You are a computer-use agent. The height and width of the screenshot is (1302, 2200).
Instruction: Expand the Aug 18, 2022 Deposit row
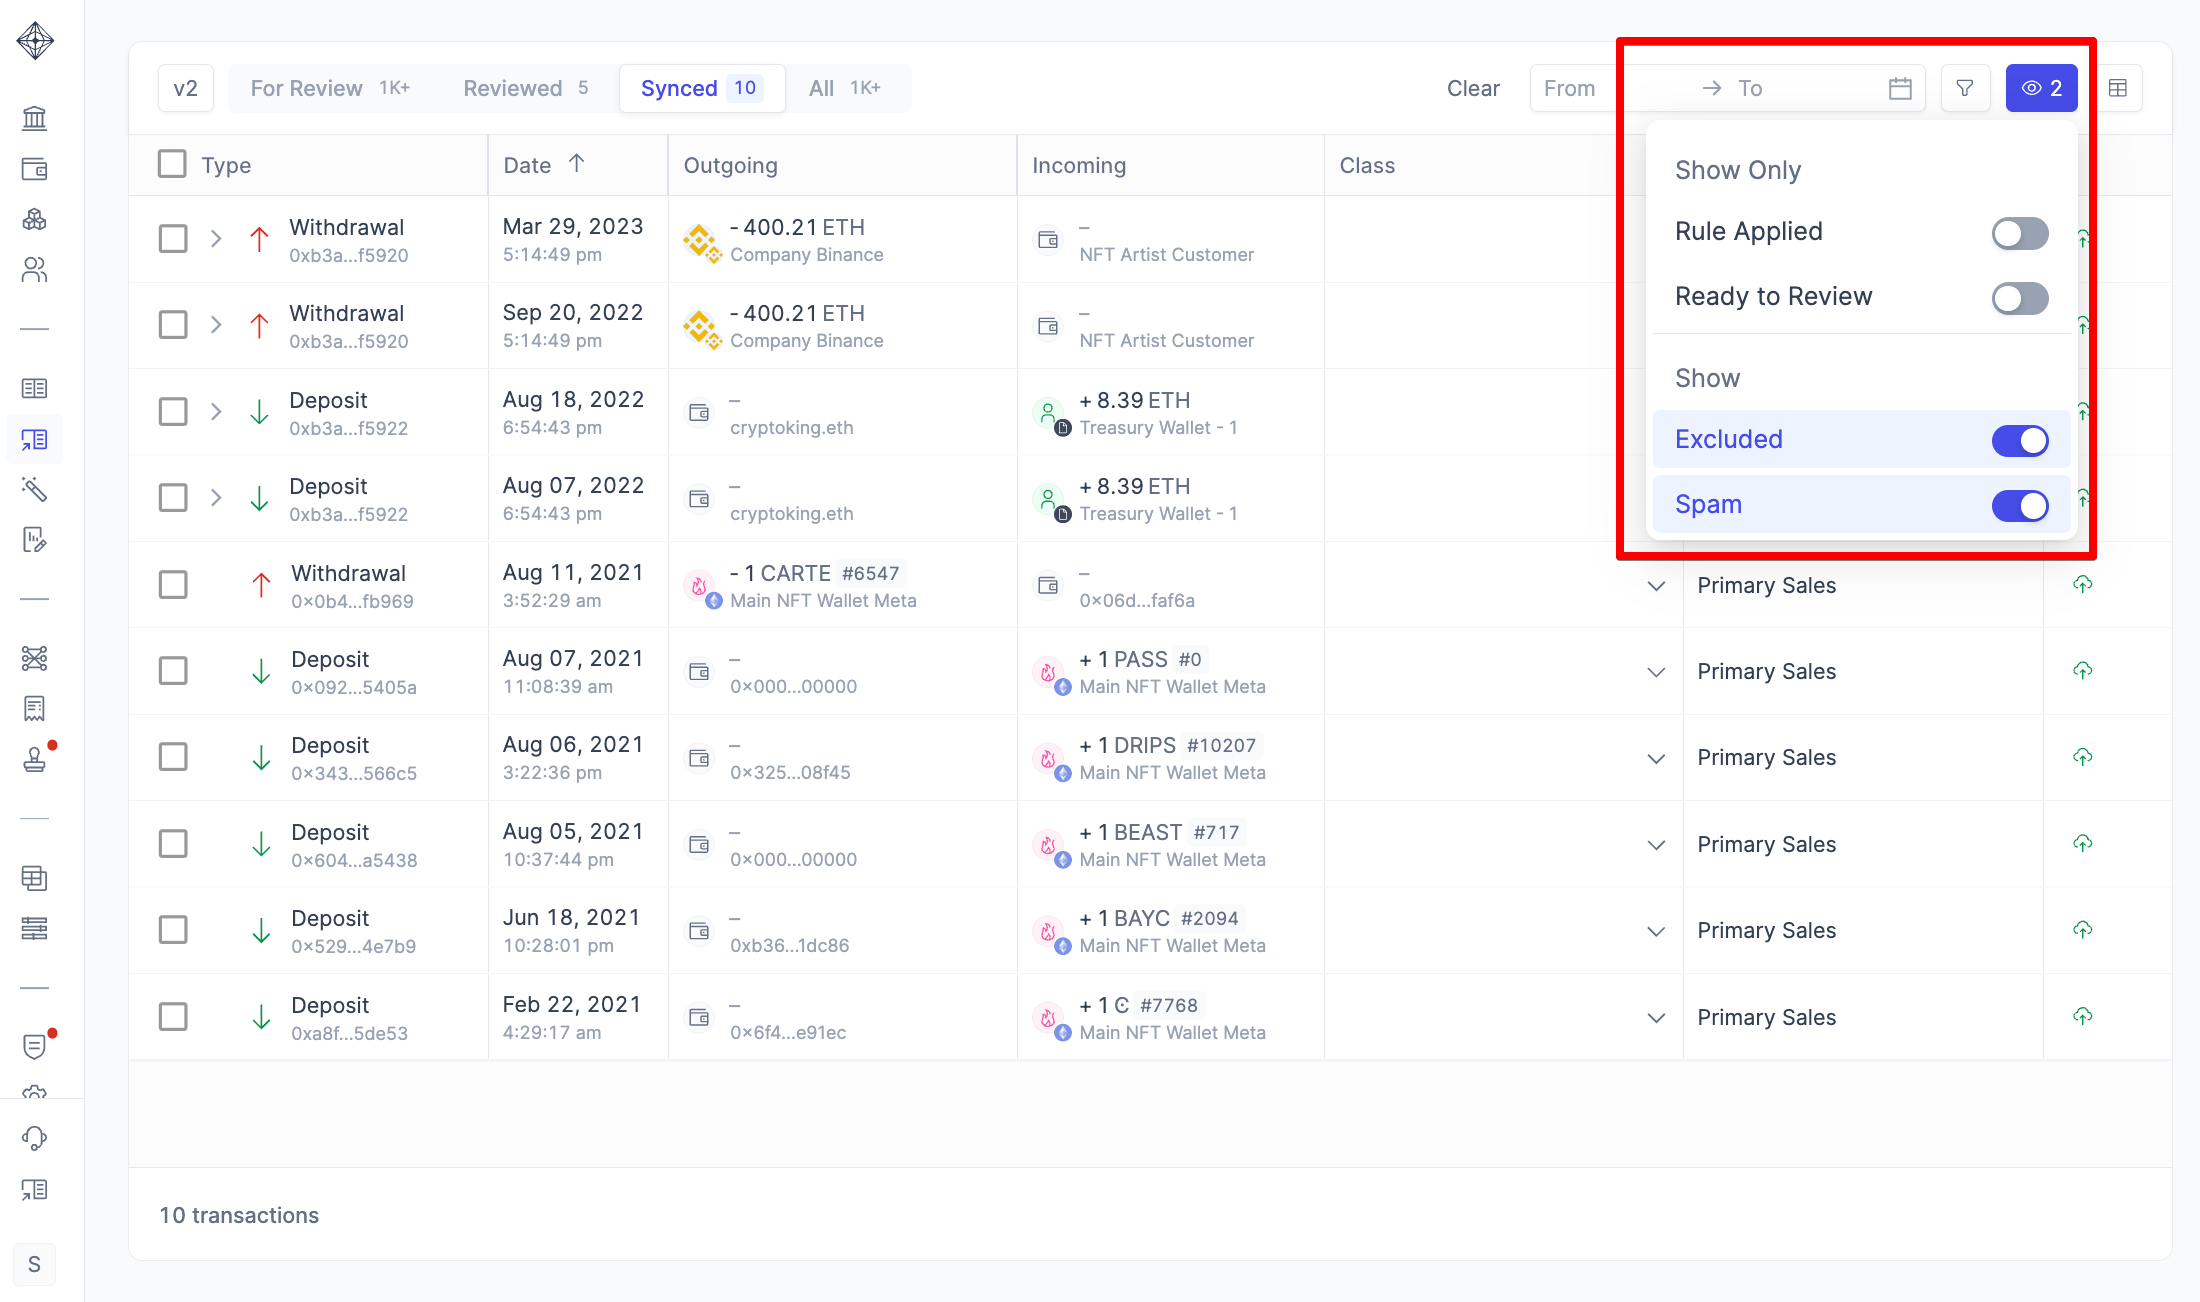click(x=216, y=412)
